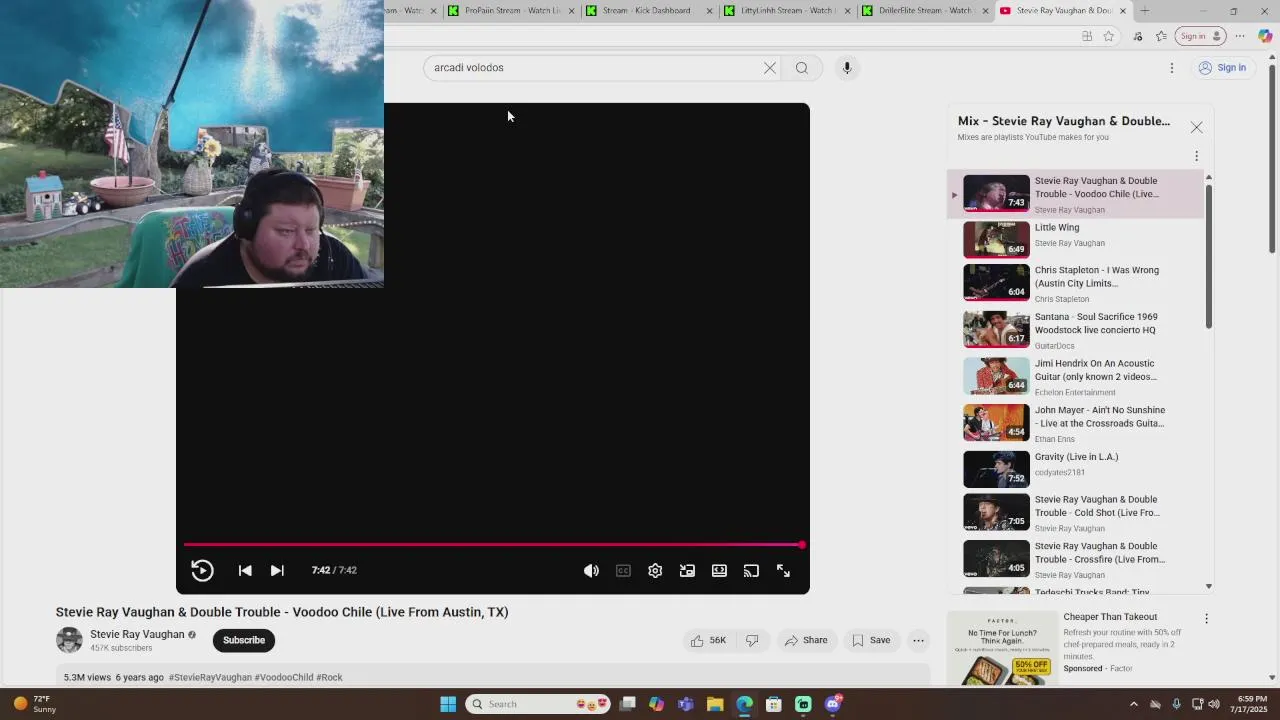Select Cold Shot live video in mix
The width and height of the screenshot is (1280, 720).
[x=1076, y=512]
